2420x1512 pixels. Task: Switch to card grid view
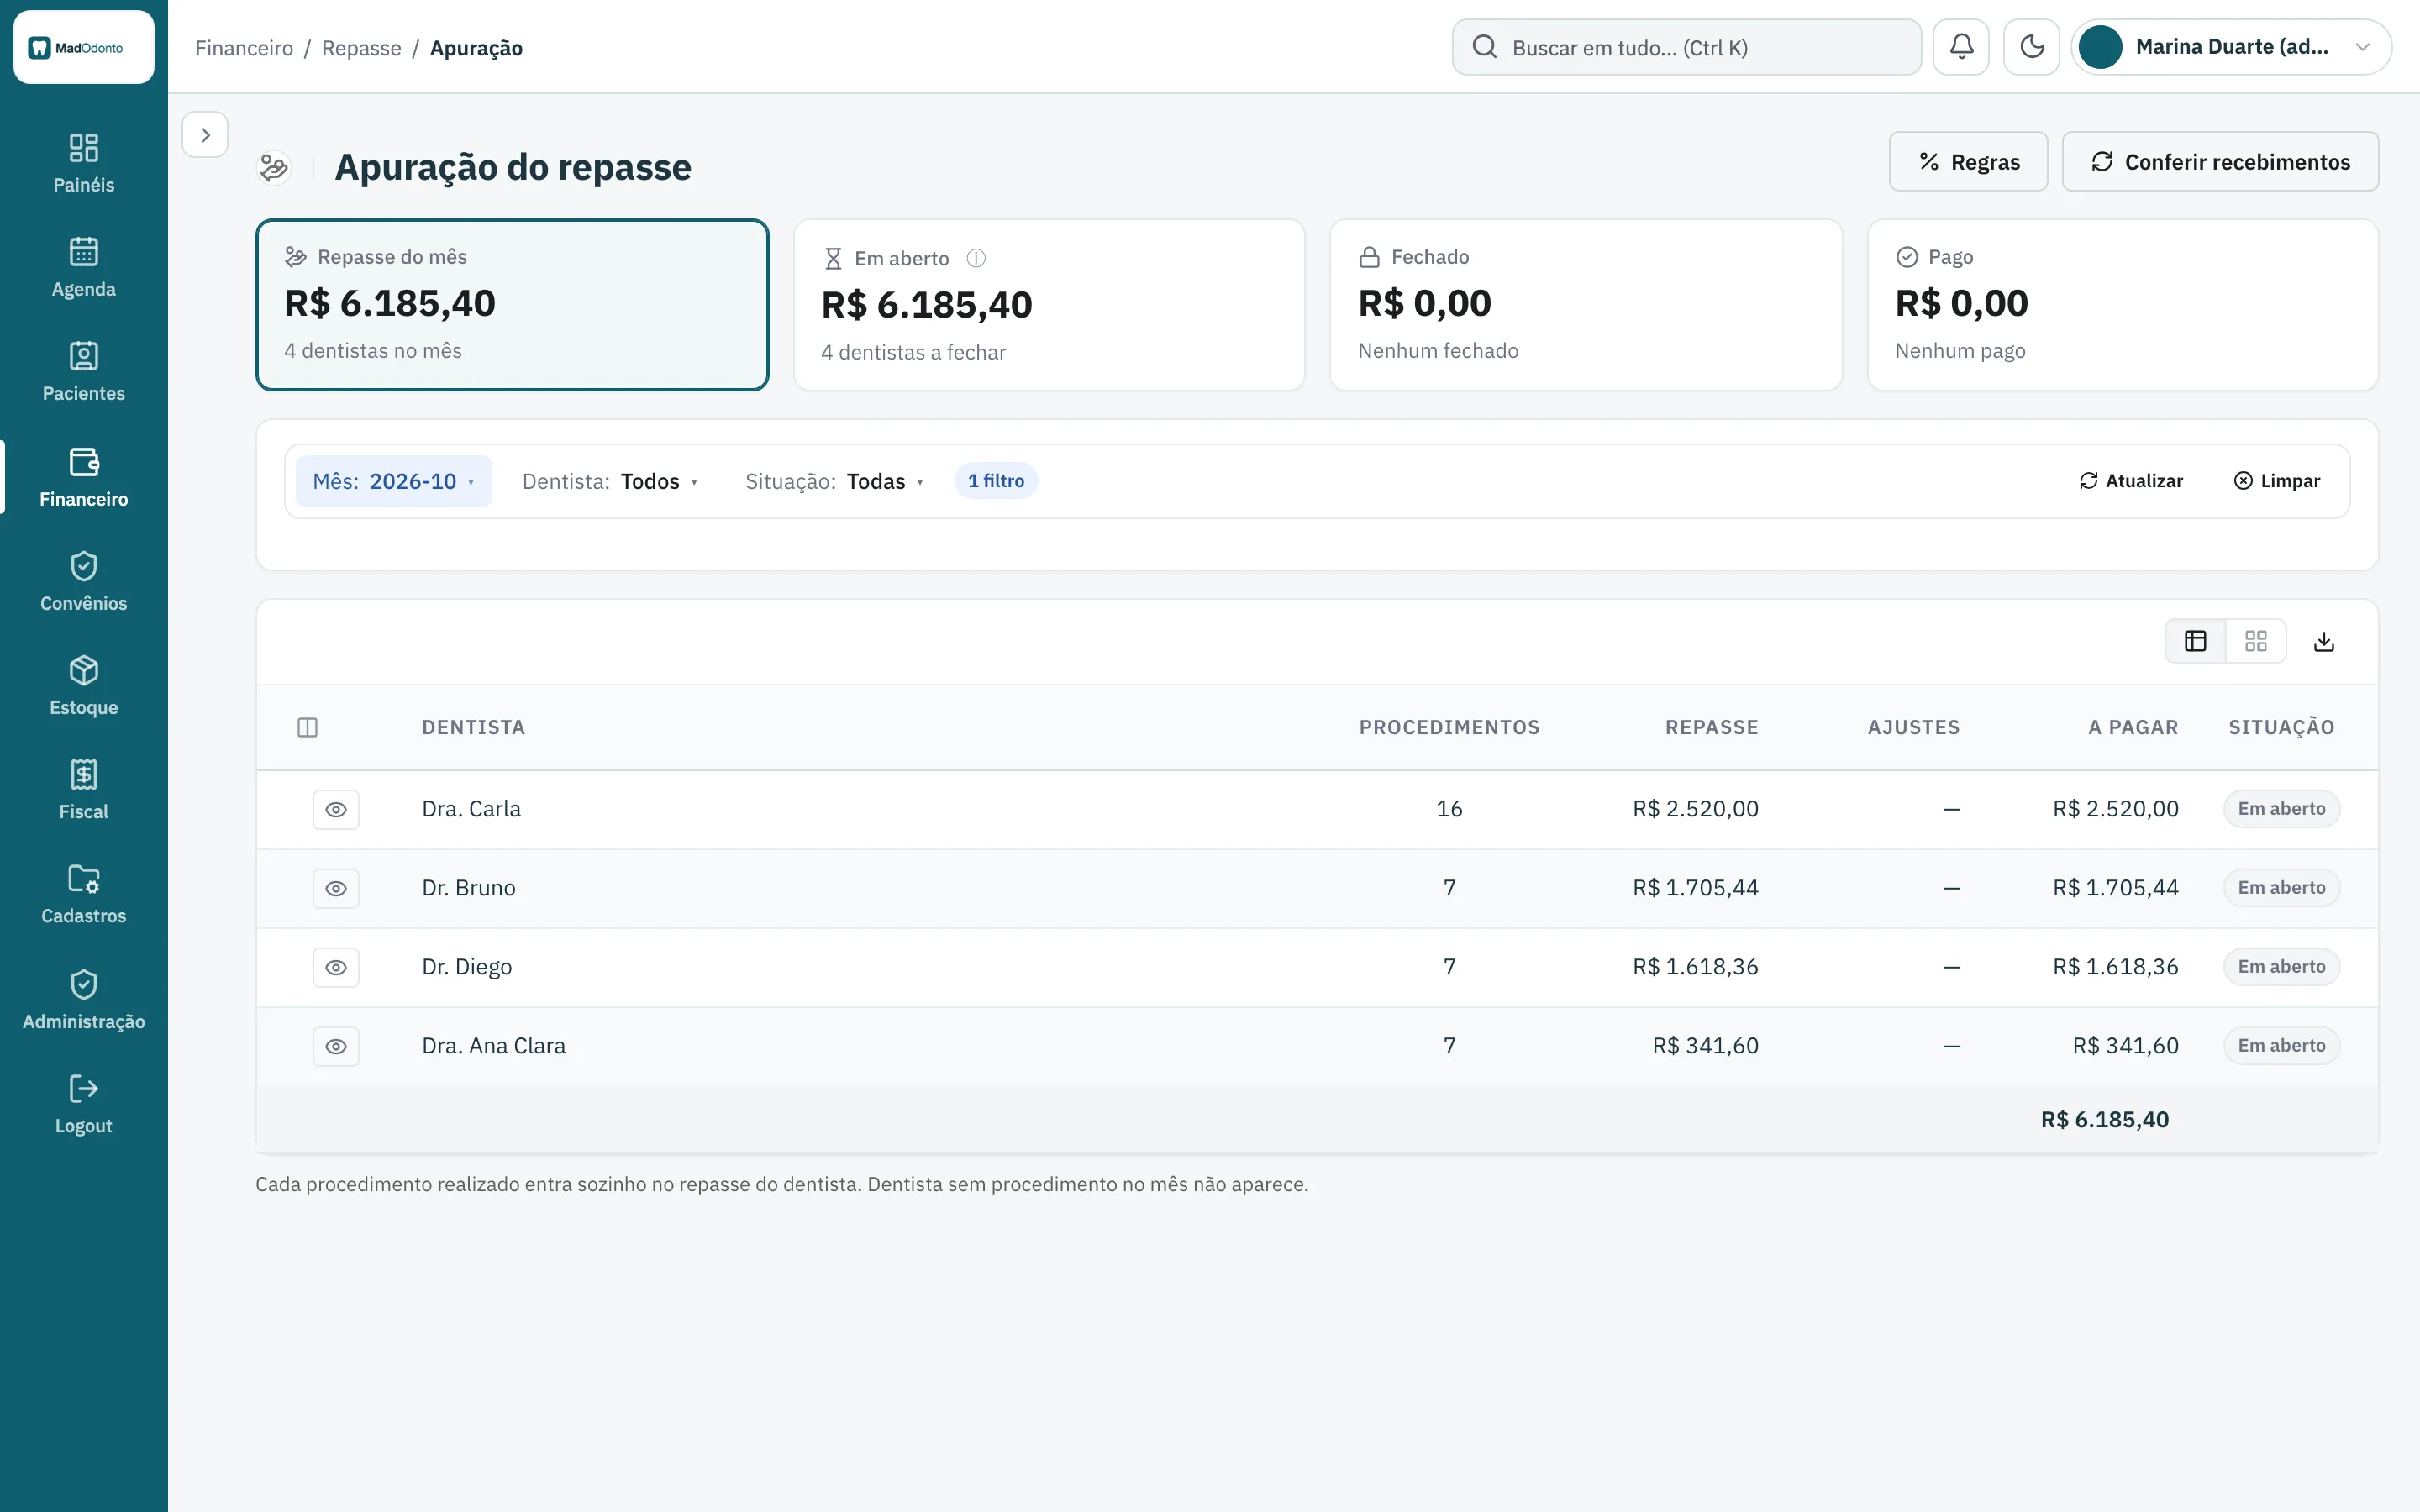pos(2255,641)
